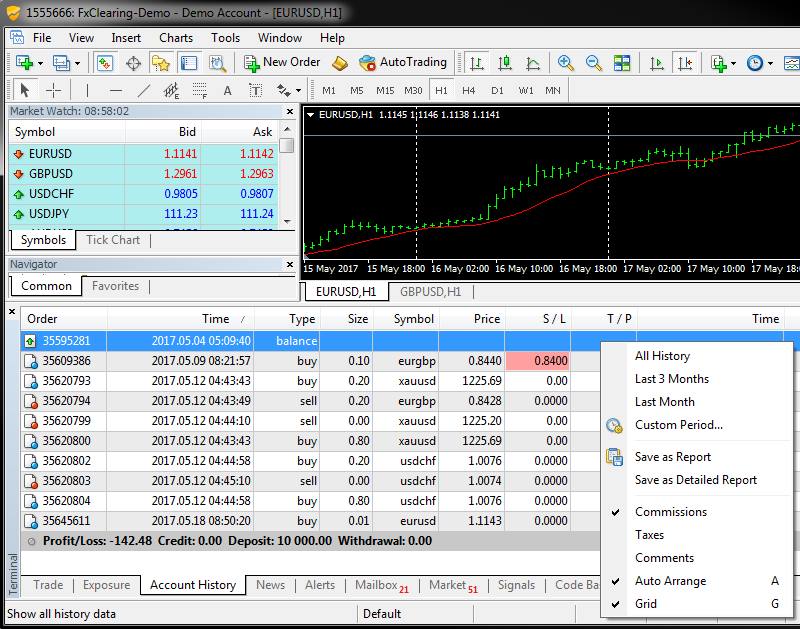Image resolution: width=800 pixels, height=629 pixels.
Task: Select the text label 'A' tool
Action: pos(227,90)
